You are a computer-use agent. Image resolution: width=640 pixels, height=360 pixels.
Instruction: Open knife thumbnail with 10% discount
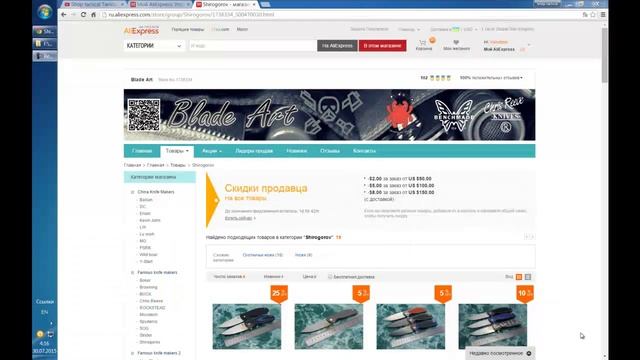493,327
